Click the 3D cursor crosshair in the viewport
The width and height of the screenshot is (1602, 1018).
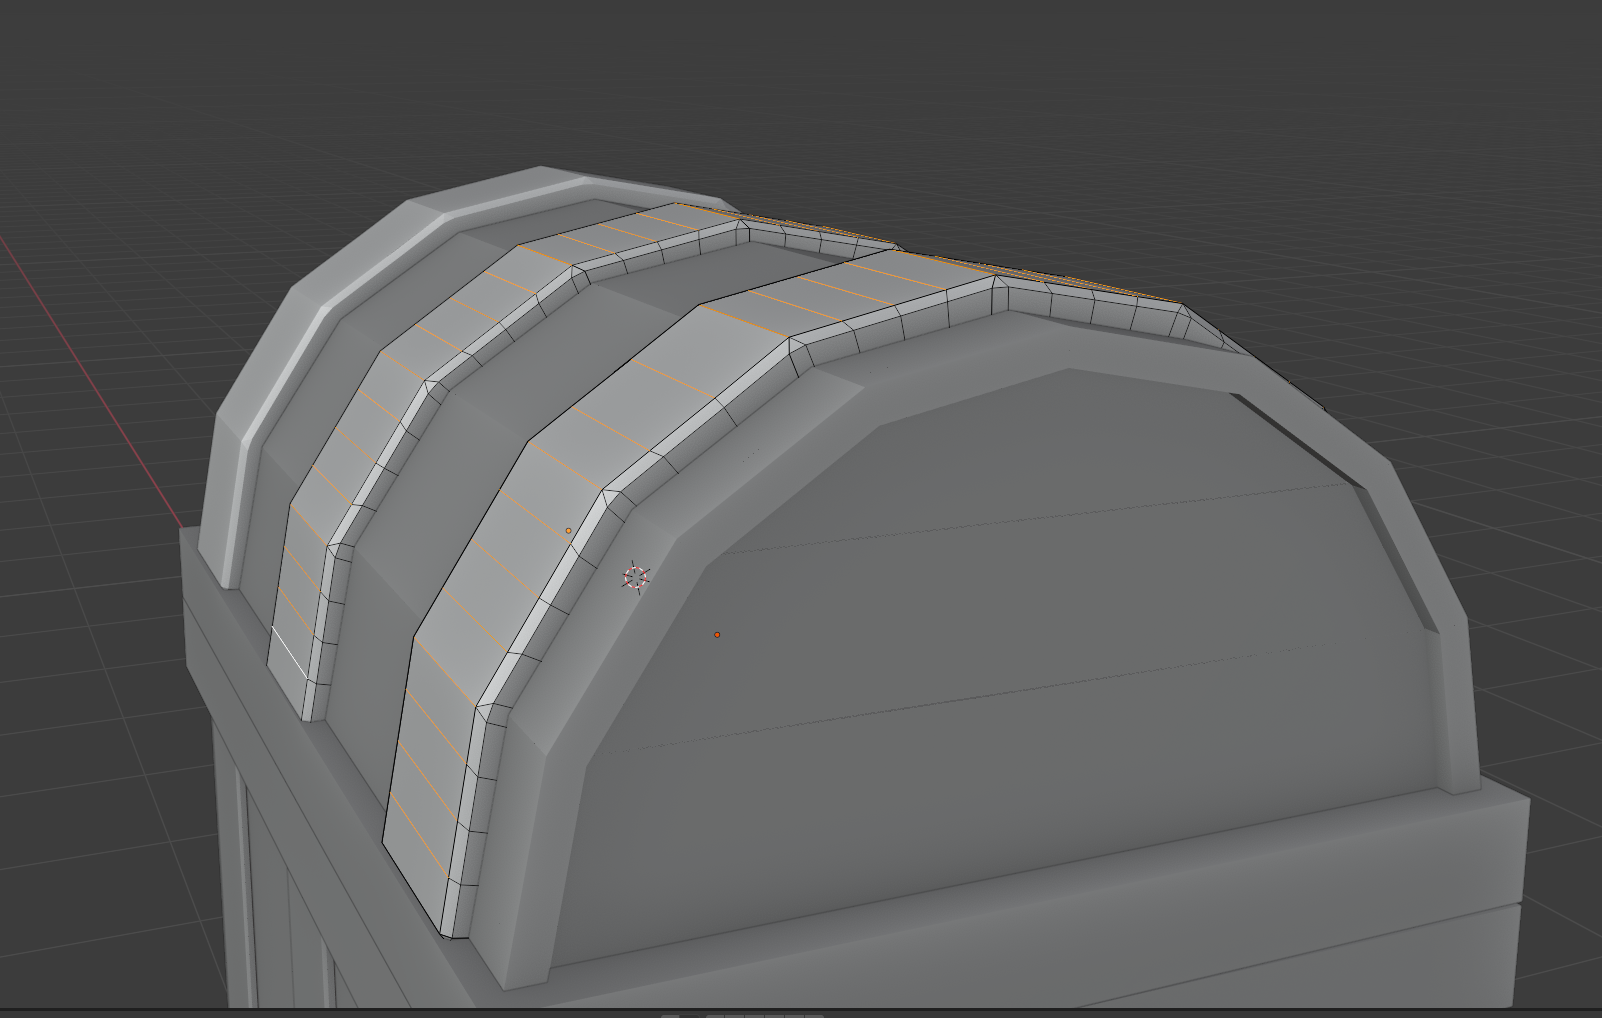pyautogui.click(x=636, y=577)
